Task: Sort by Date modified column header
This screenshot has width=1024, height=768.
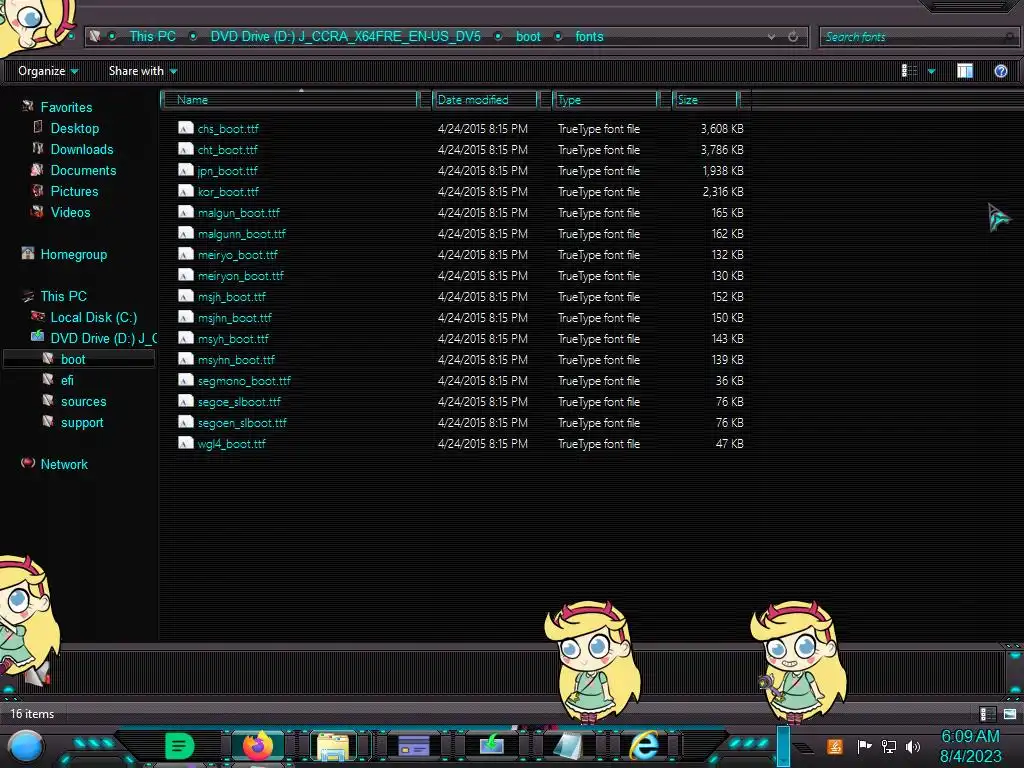Action: tap(484, 100)
